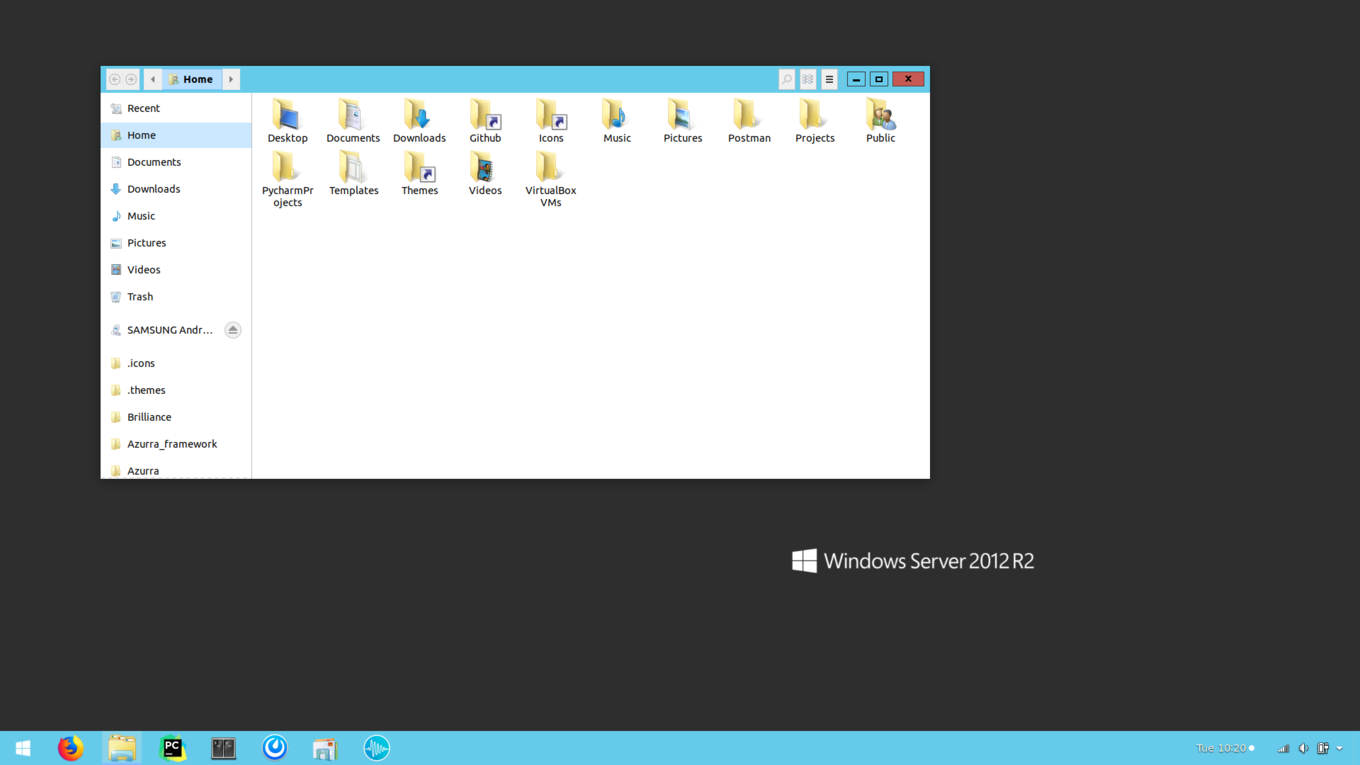
Task: Select the Themes linked folder
Action: pyautogui.click(x=419, y=173)
